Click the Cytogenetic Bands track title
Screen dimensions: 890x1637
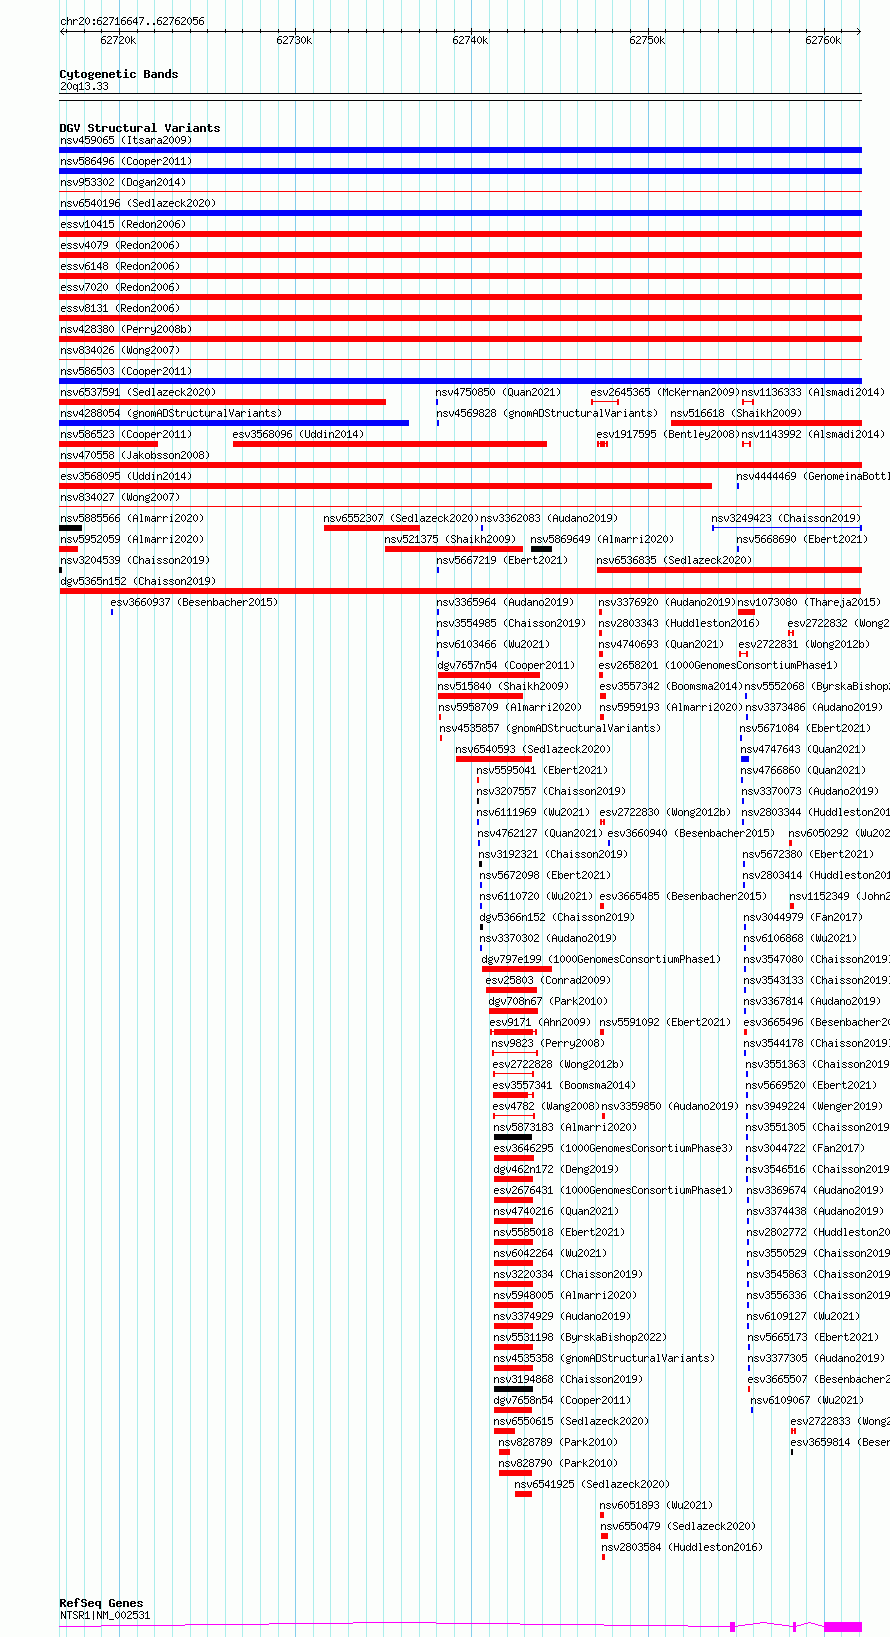(119, 74)
